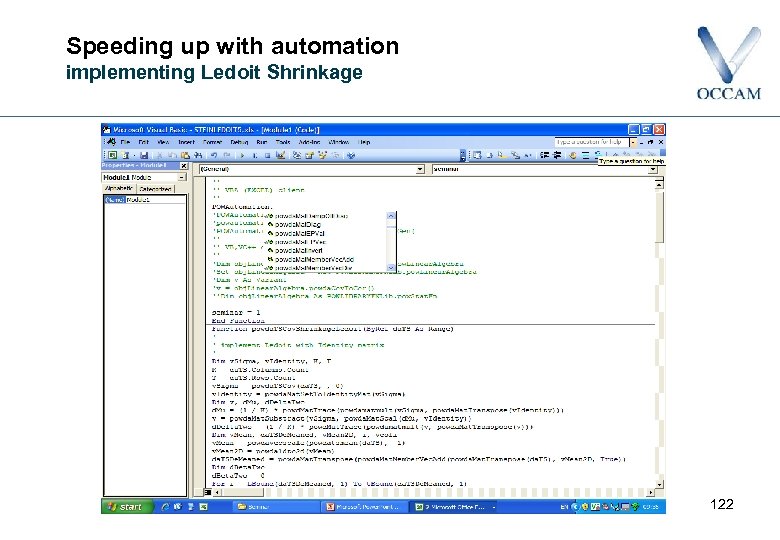
Task: Open the Window menu
Action: 339,142
